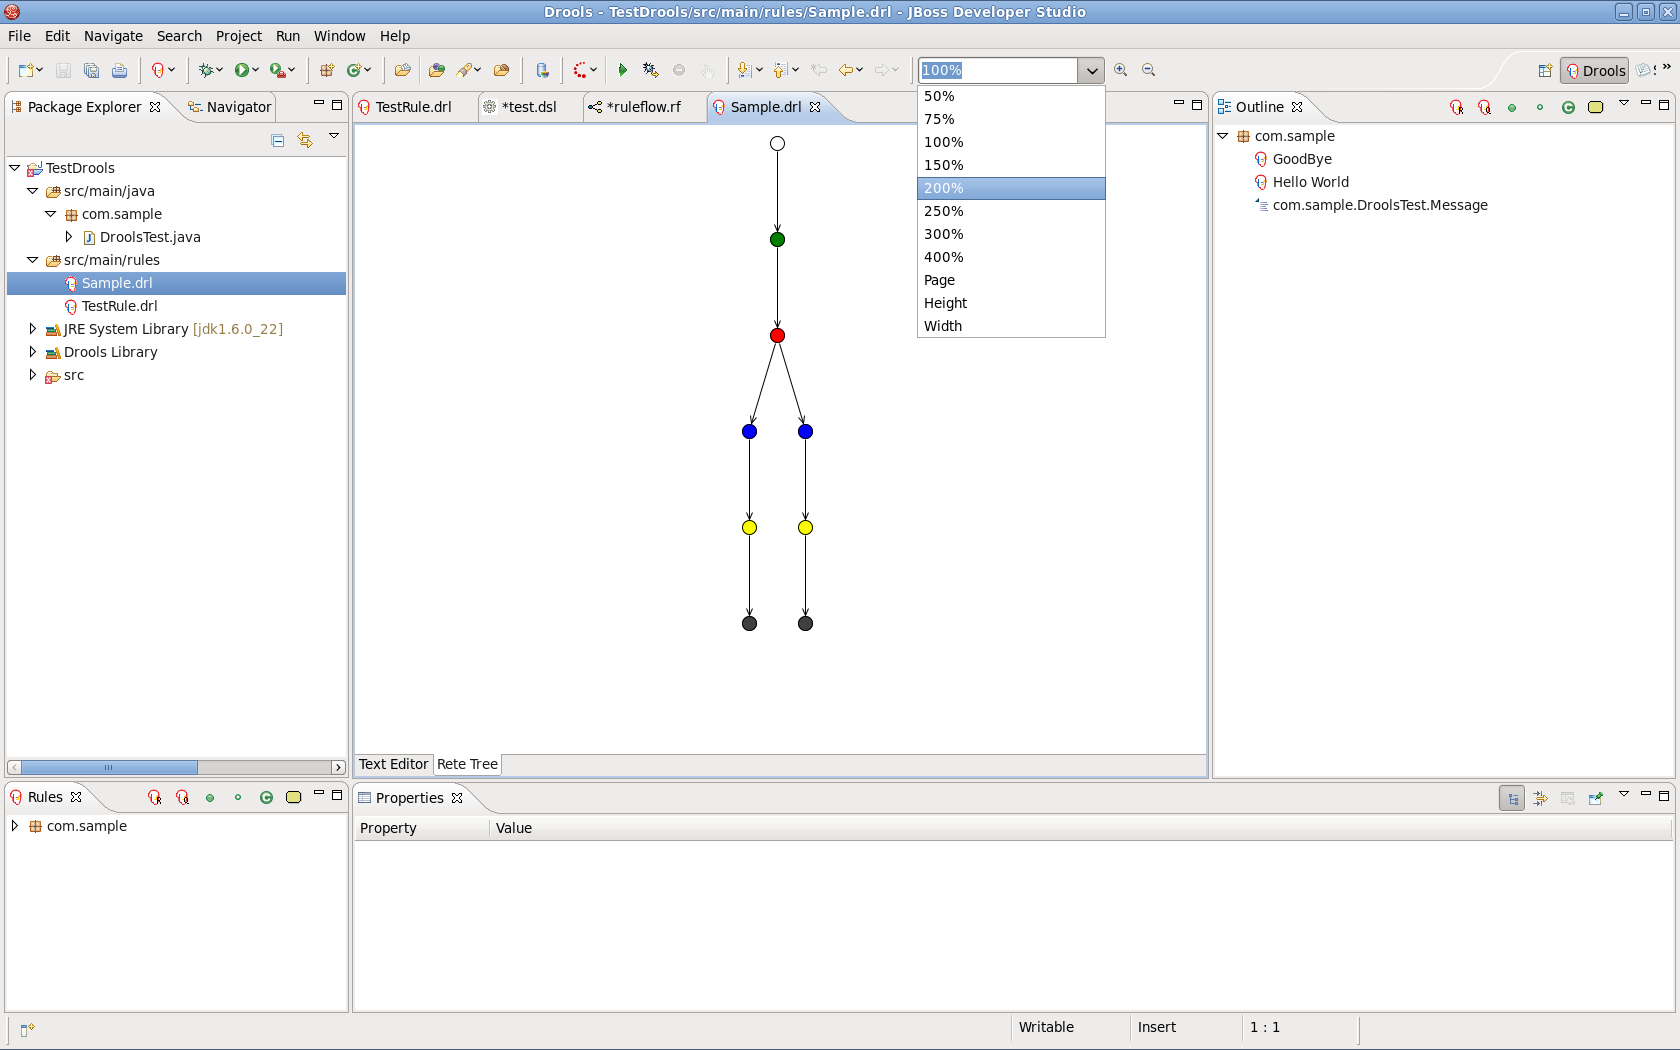Toggle Show Categories in Properties view

click(x=1512, y=798)
